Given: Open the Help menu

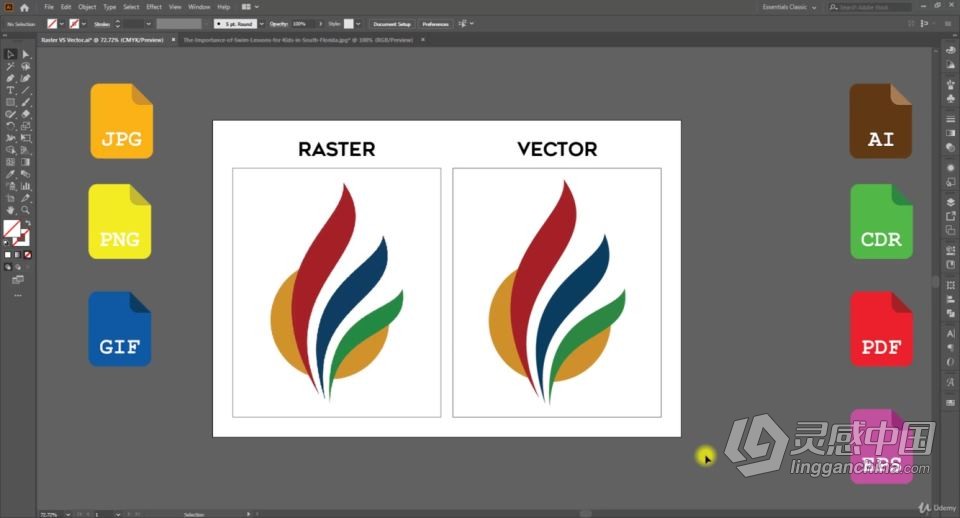Looking at the screenshot, I should pyautogui.click(x=224, y=7).
